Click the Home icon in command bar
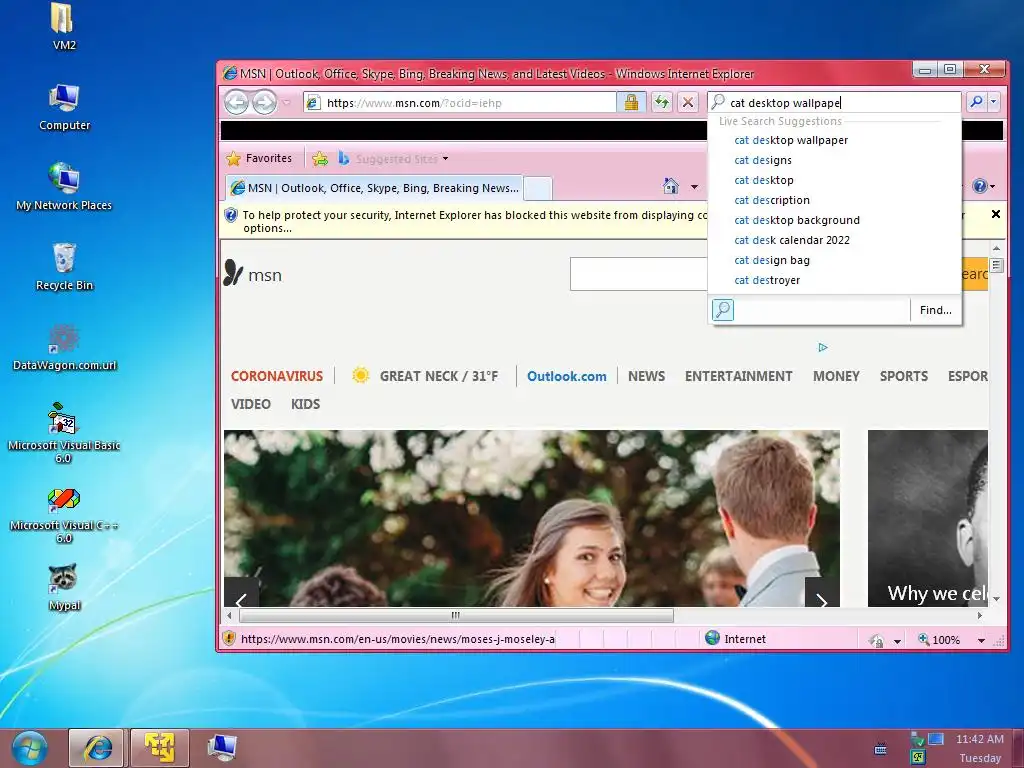This screenshot has width=1024, height=768. tap(671, 186)
